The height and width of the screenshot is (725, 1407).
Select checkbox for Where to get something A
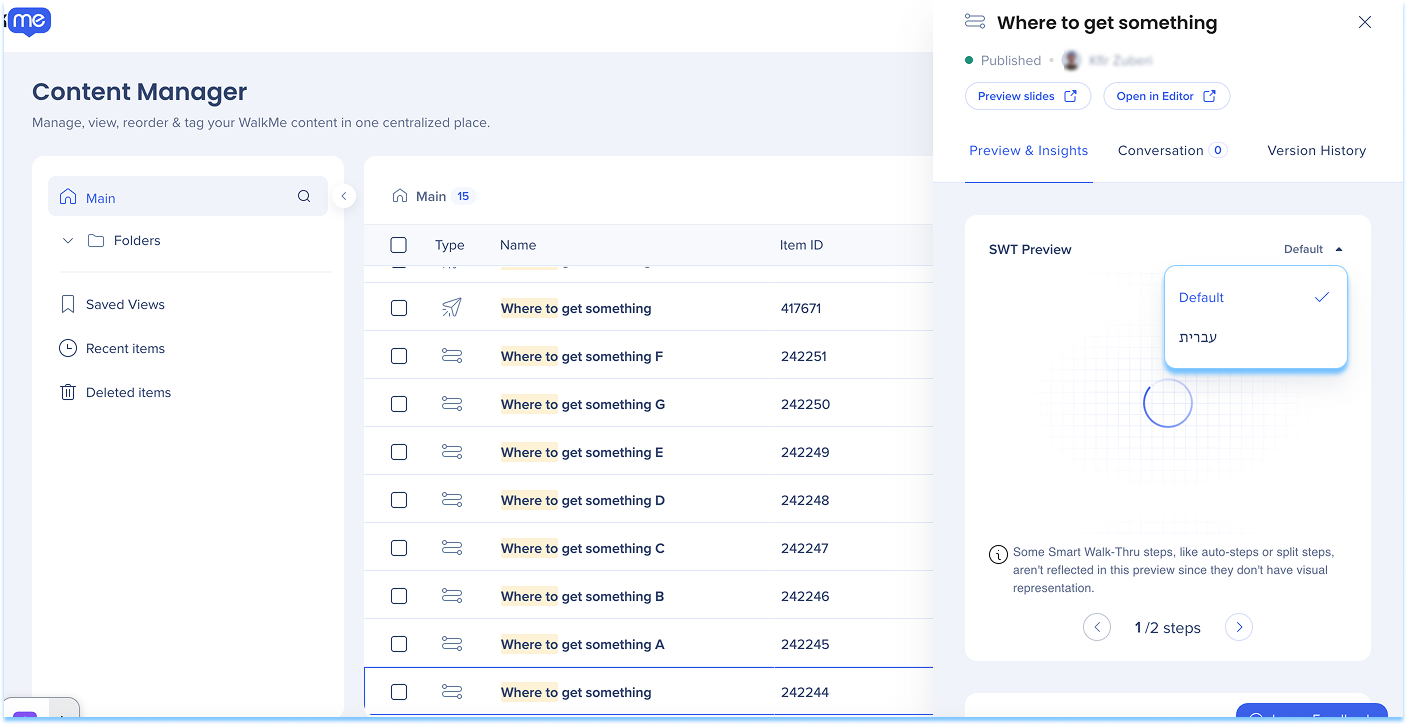pyautogui.click(x=399, y=644)
